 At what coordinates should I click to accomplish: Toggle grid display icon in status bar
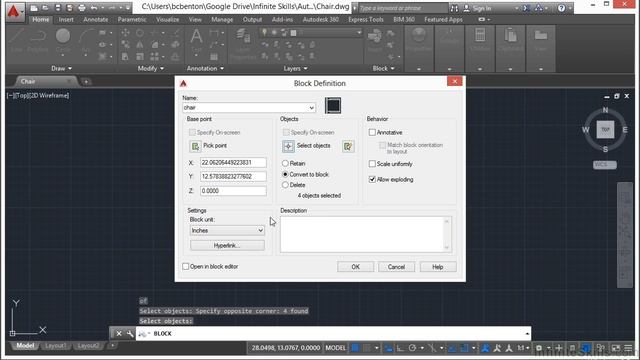point(355,348)
